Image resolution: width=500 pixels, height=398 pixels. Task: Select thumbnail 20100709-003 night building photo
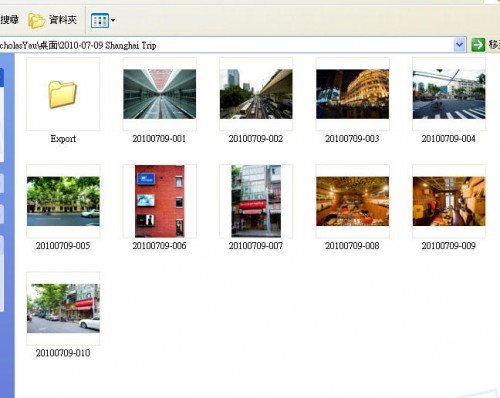coord(352,94)
